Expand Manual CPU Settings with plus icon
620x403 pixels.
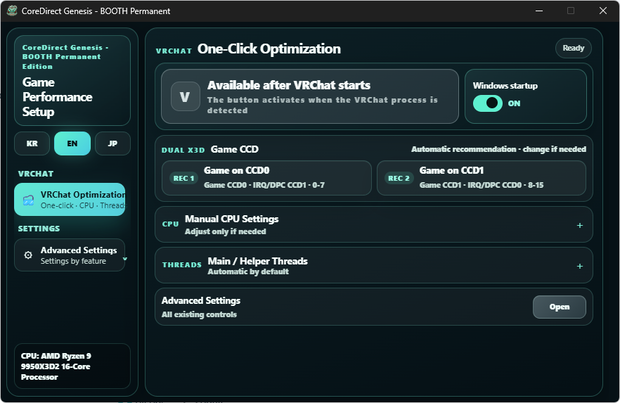coord(580,225)
